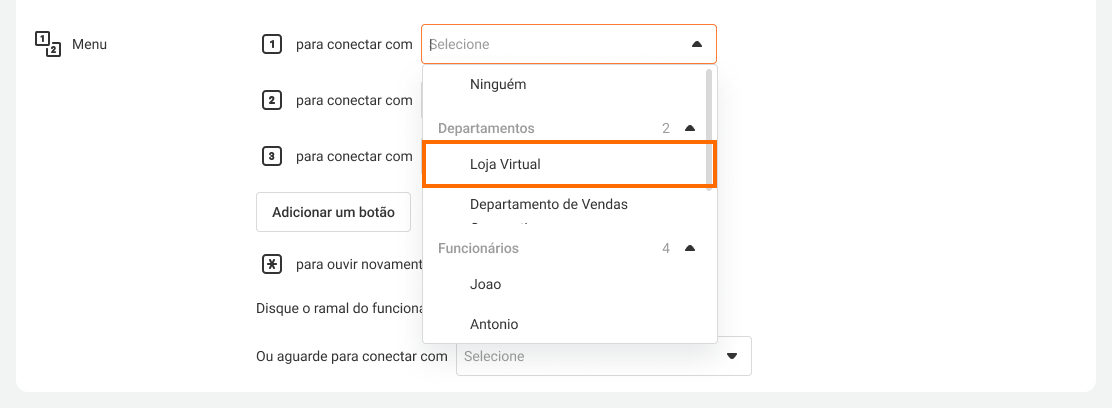The width and height of the screenshot is (1112, 408).
Task: Click the asterisk key icon
Action: coord(271,264)
